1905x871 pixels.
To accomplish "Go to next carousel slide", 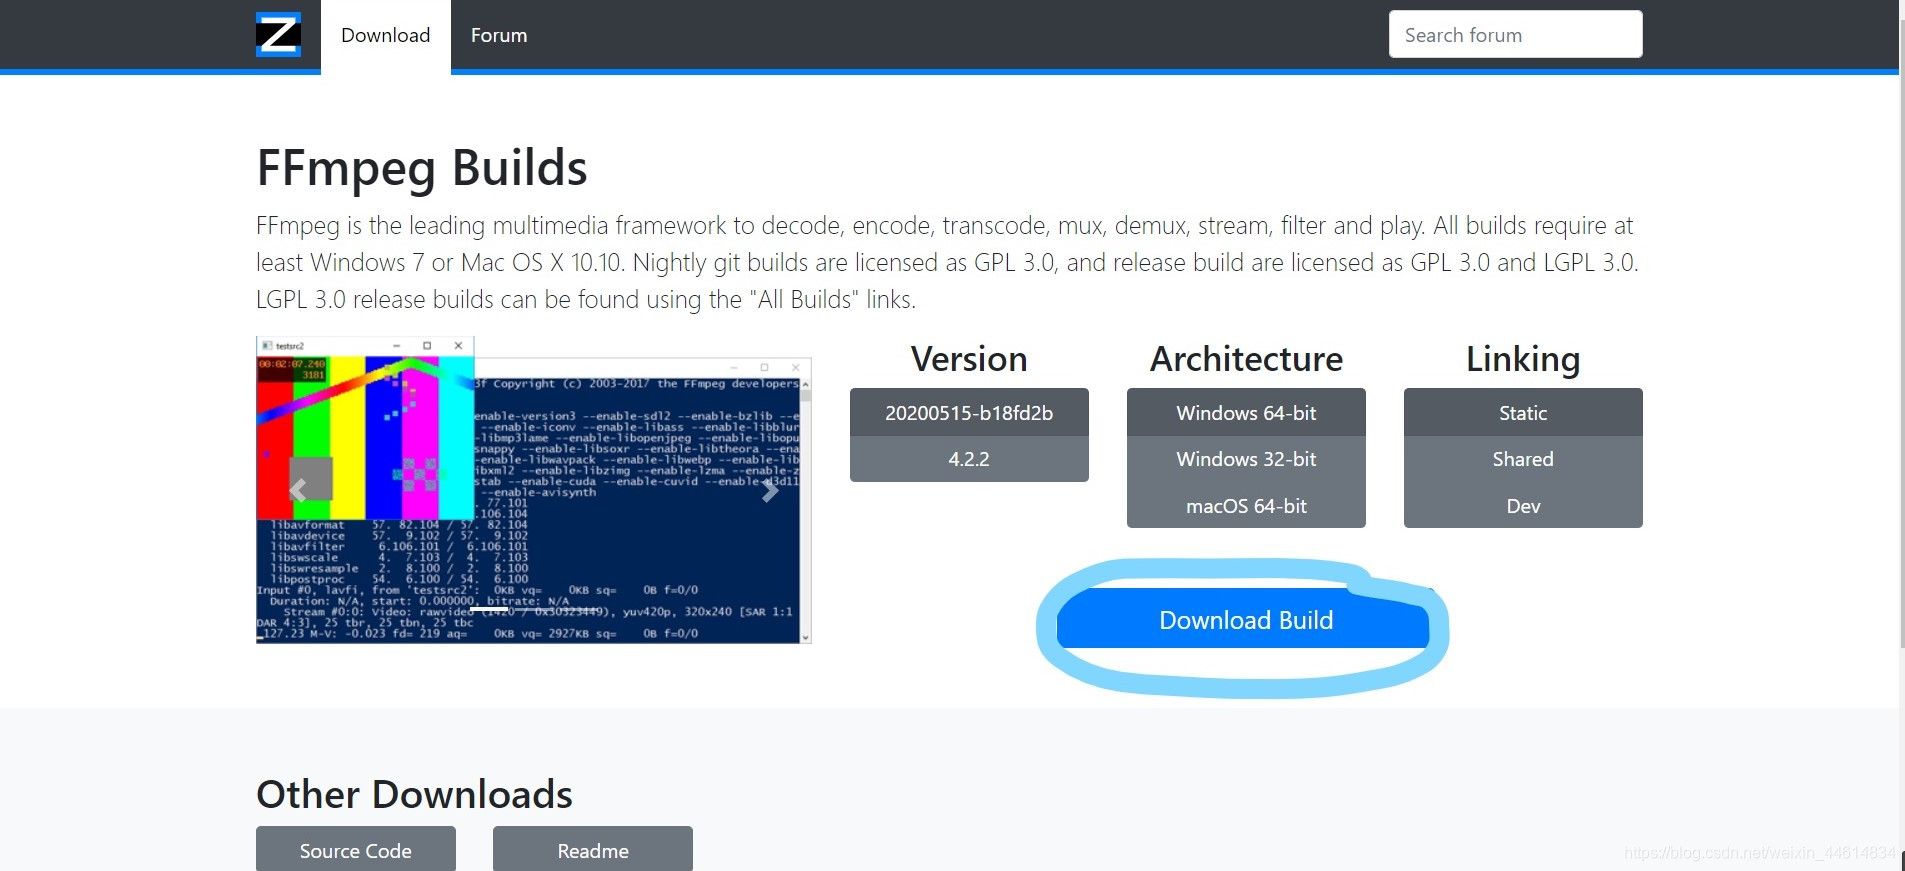I will (769, 490).
